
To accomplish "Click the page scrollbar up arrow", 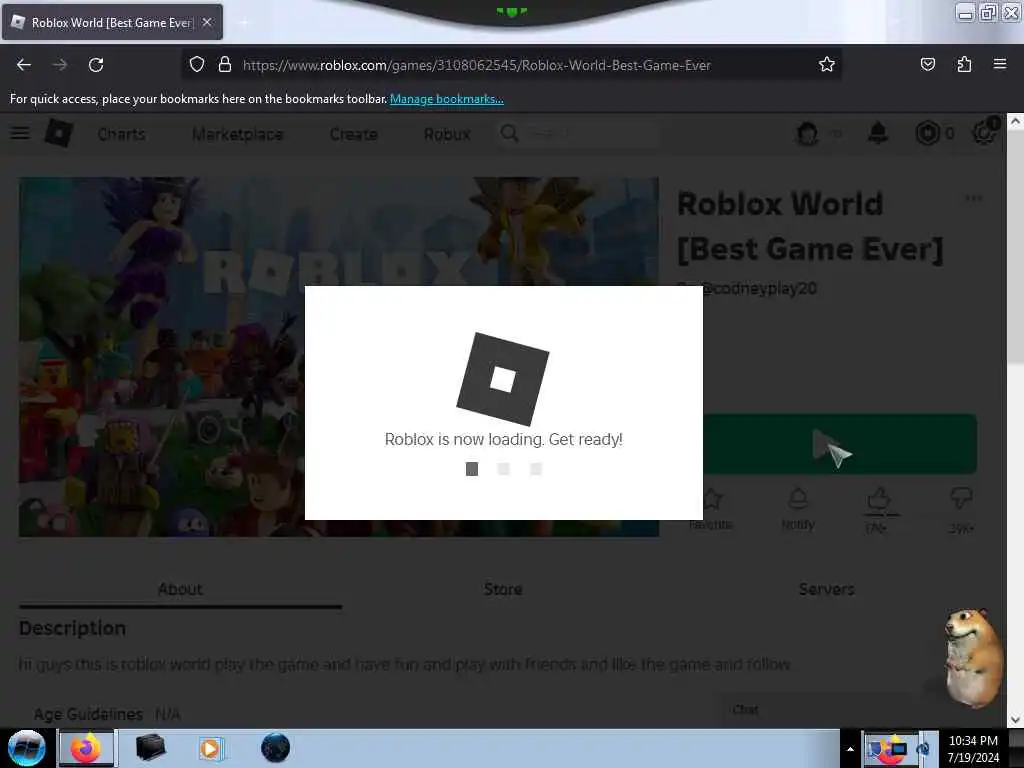I will (x=1015, y=121).
